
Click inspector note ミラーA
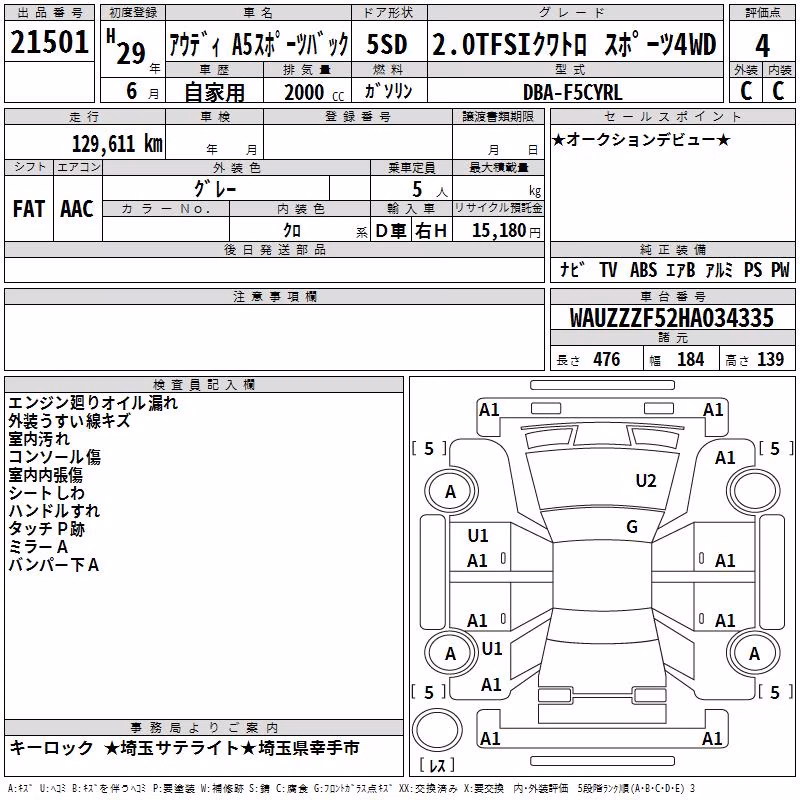pyautogui.click(x=38, y=547)
